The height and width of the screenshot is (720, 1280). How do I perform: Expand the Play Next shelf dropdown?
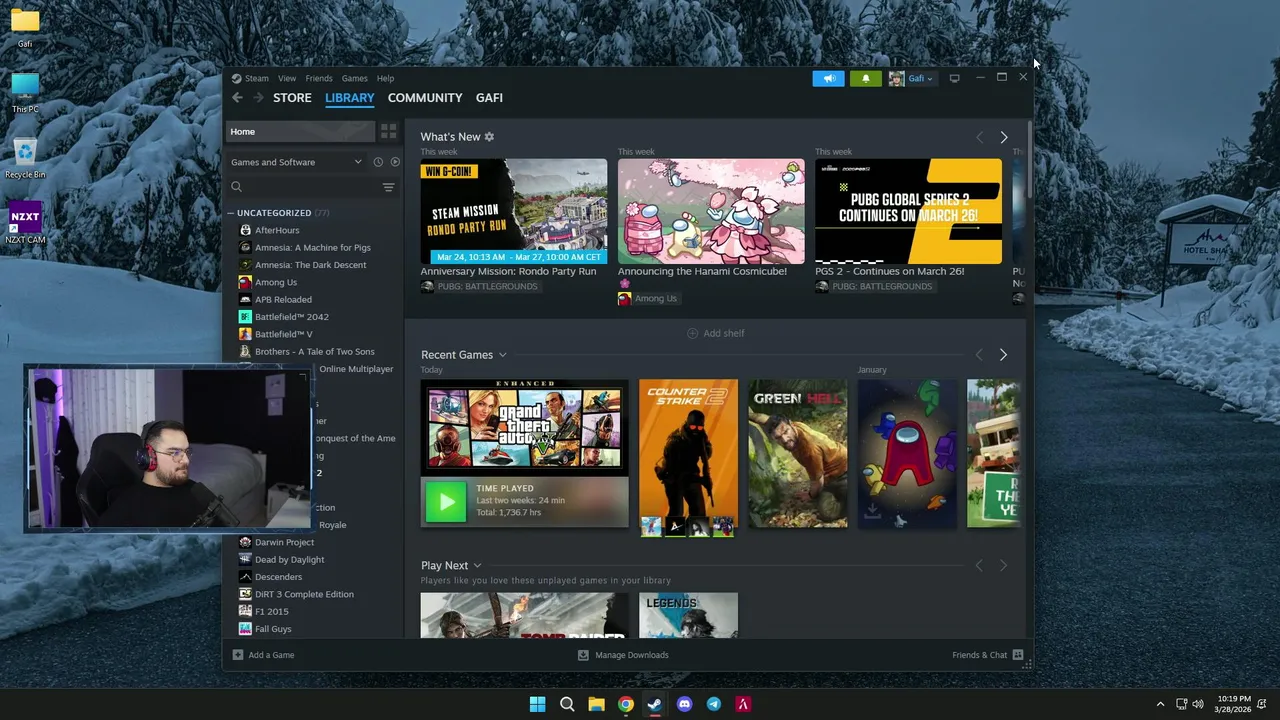point(477,566)
